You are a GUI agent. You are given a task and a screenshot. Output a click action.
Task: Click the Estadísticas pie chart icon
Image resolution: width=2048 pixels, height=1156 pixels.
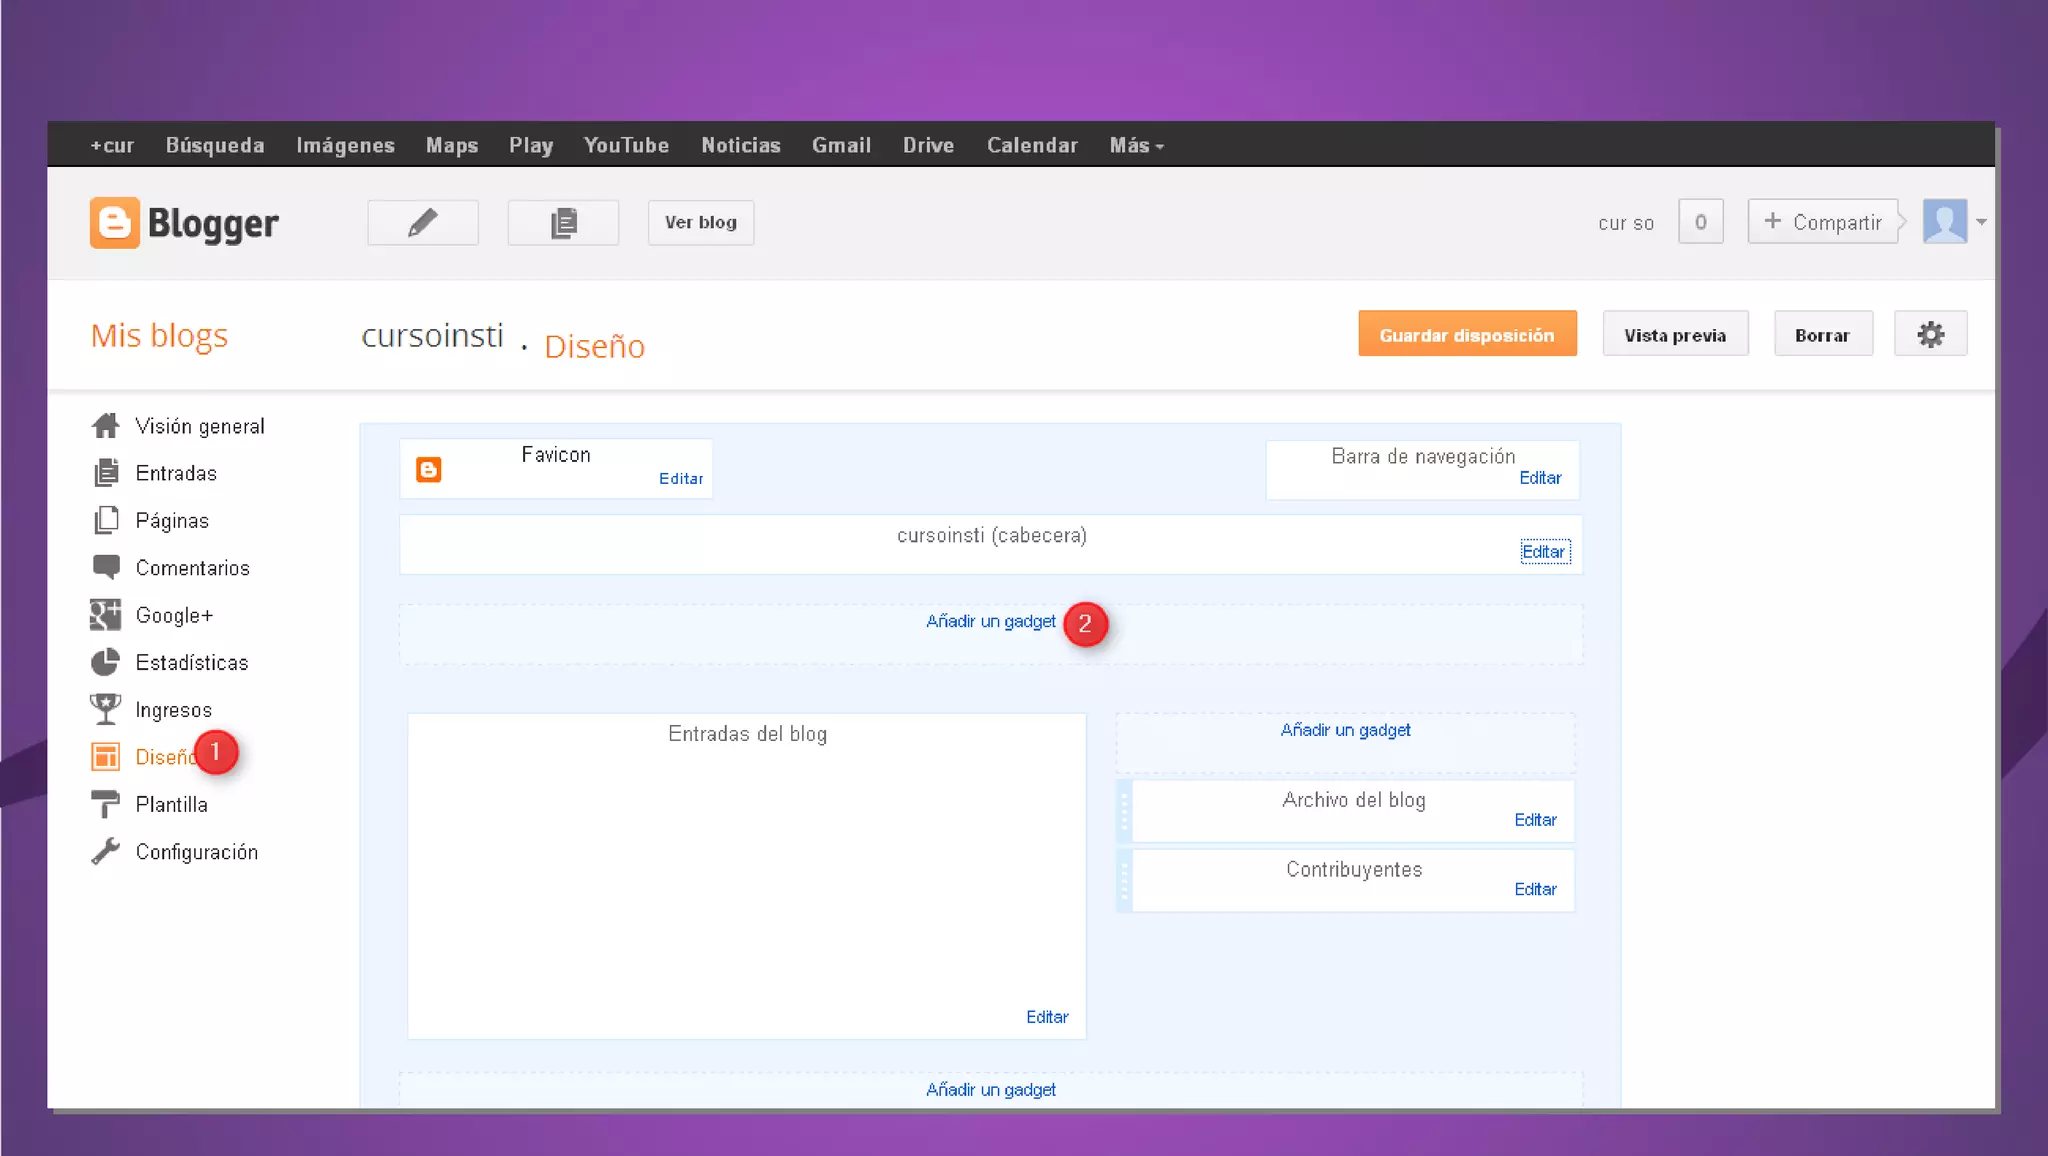coord(105,662)
